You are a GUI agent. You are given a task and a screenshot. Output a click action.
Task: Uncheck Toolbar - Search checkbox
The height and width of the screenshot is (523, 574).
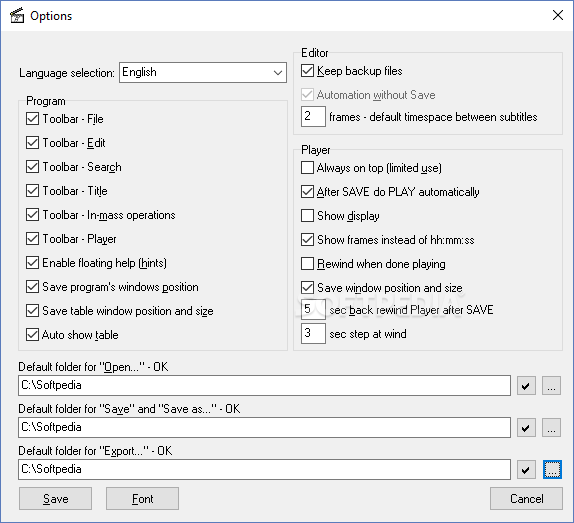coord(32,167)
